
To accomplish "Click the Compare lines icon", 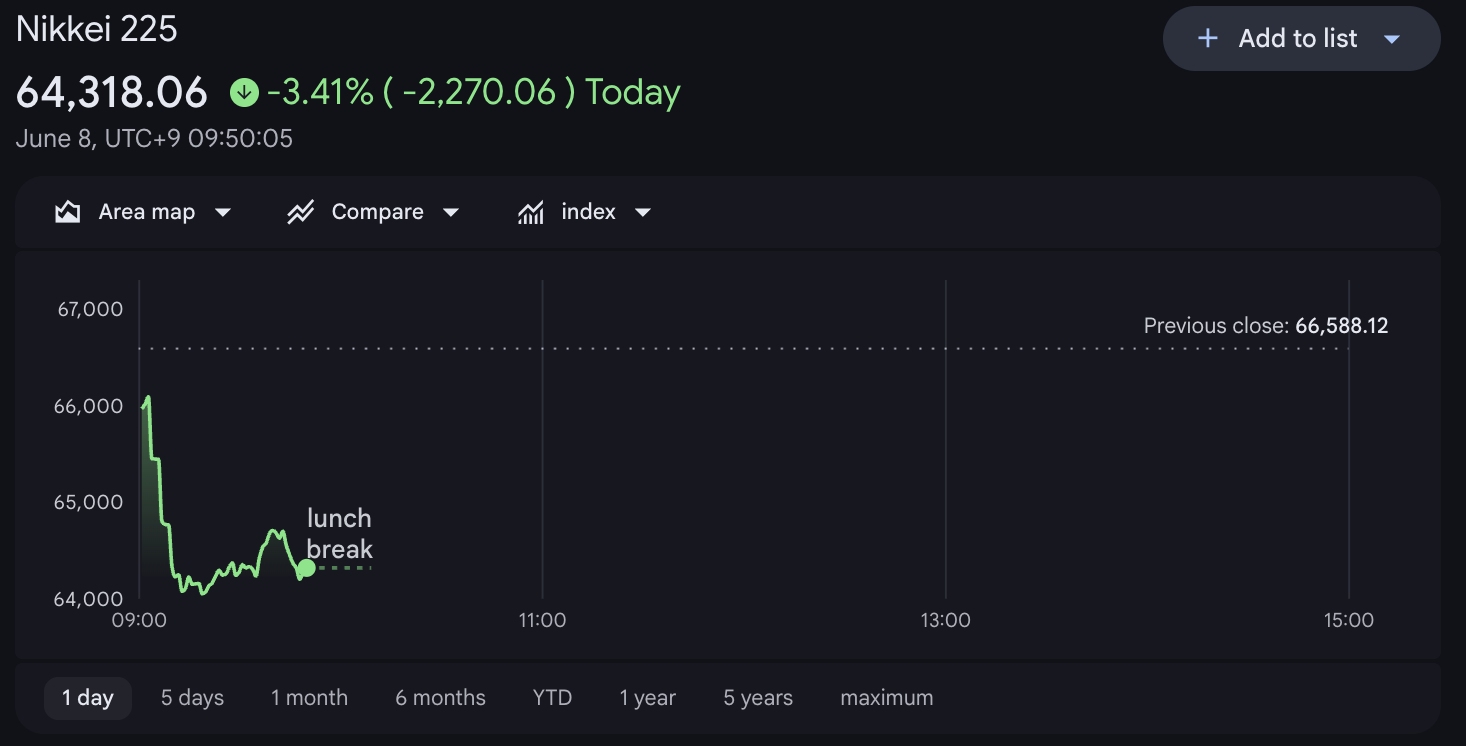I will pyautogui.click(x=301, y=212).
